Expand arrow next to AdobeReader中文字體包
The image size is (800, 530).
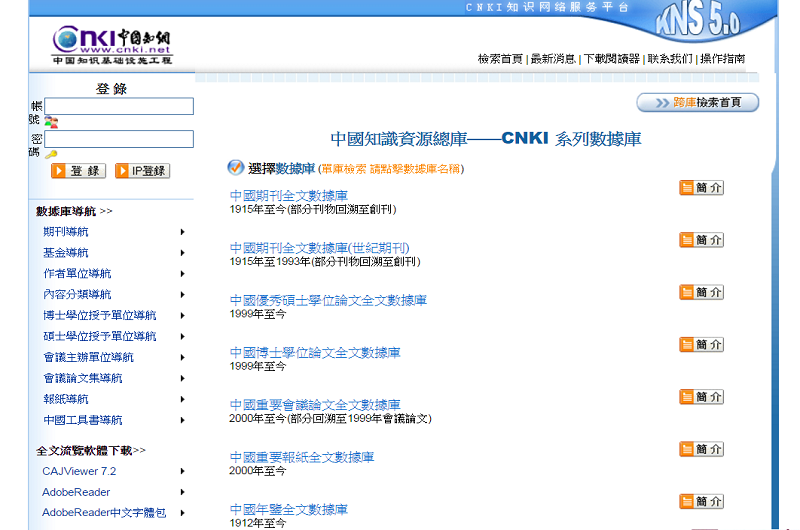pyautogui.click(x=182, y=513)
